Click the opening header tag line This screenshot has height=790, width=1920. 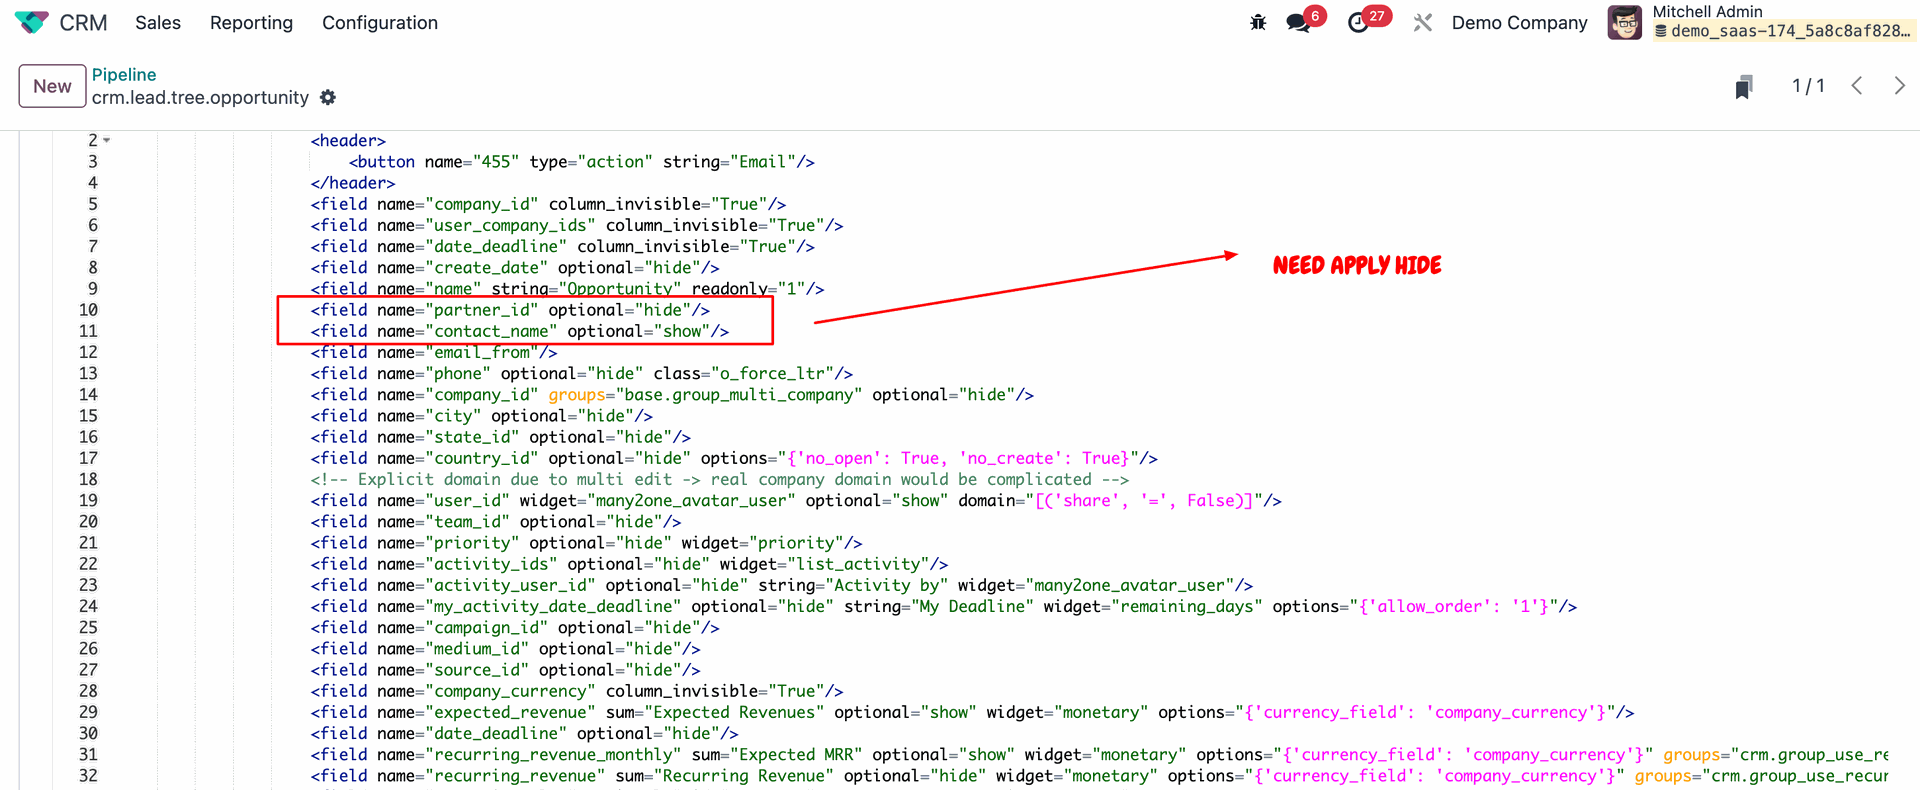click(348, 141)
